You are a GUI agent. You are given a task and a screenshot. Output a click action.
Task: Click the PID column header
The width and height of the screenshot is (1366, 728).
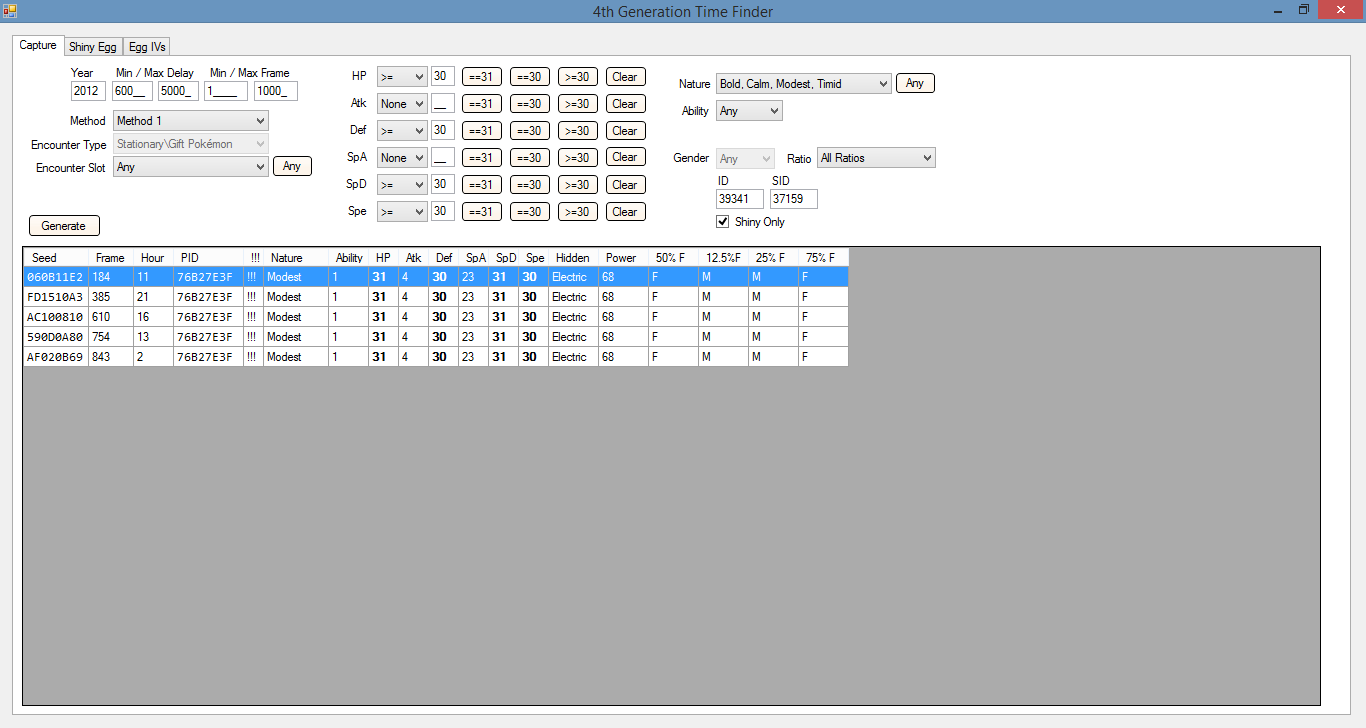point(208,258)
